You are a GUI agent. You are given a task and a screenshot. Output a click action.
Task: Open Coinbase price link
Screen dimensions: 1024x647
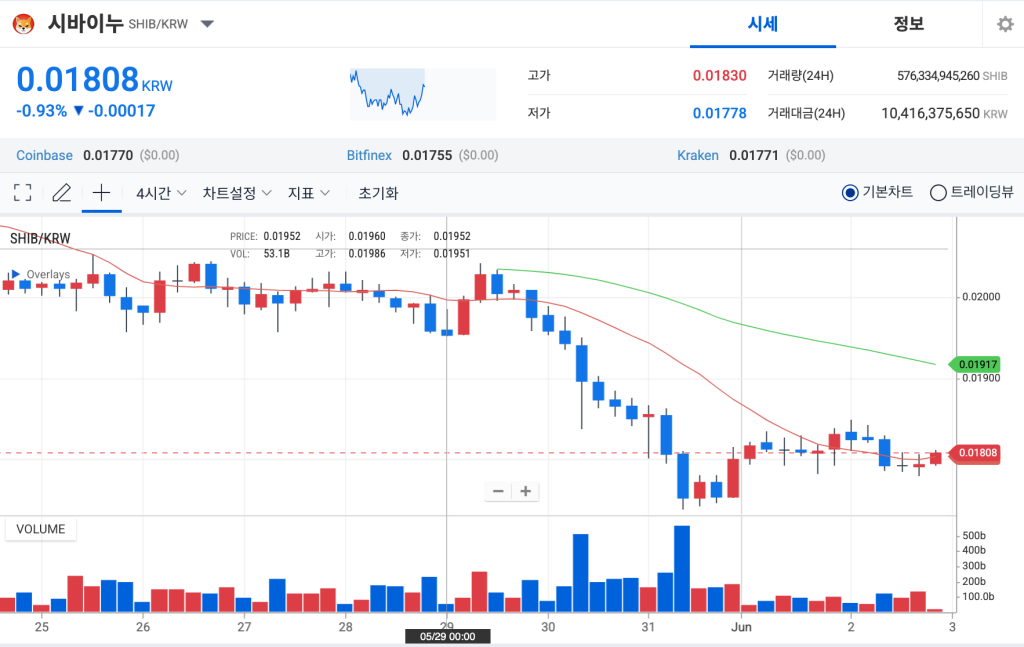[x=44, y=155]
